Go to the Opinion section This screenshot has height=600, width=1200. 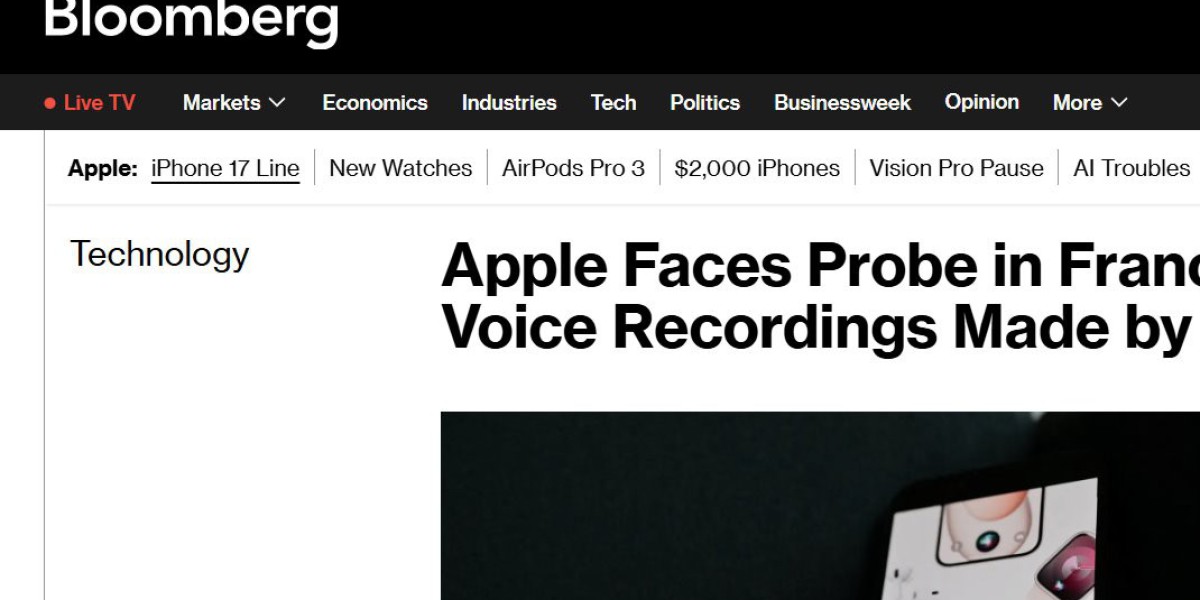(982, 102)
